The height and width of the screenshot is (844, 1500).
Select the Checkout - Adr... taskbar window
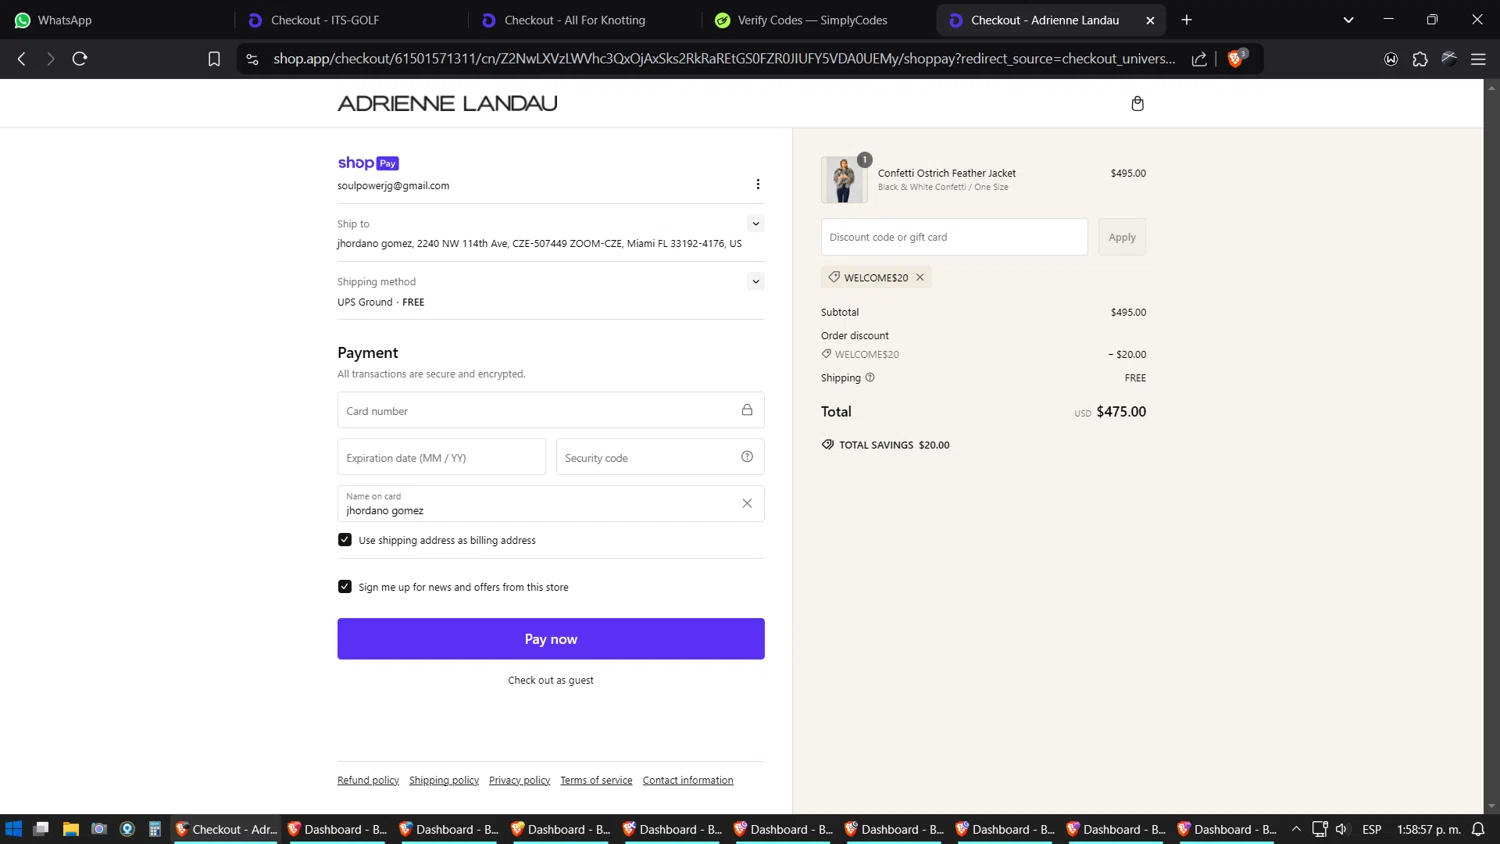(226, 829)
